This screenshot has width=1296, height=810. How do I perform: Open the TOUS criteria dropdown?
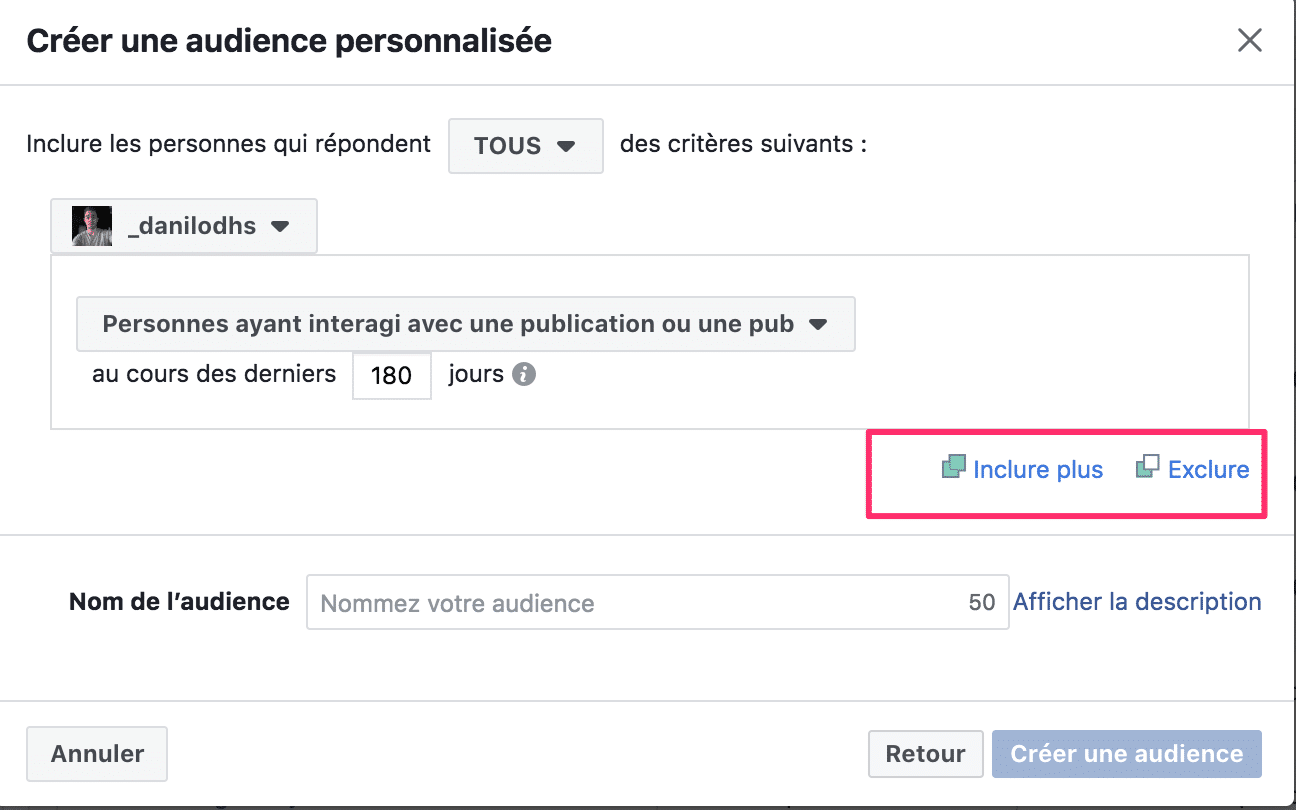point(526,146)
